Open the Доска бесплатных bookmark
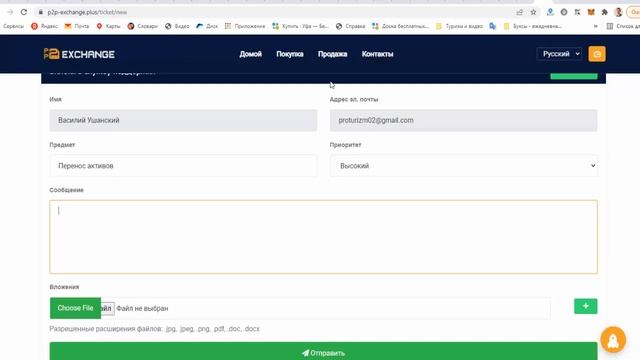The image size is (640, 360). 400,26
